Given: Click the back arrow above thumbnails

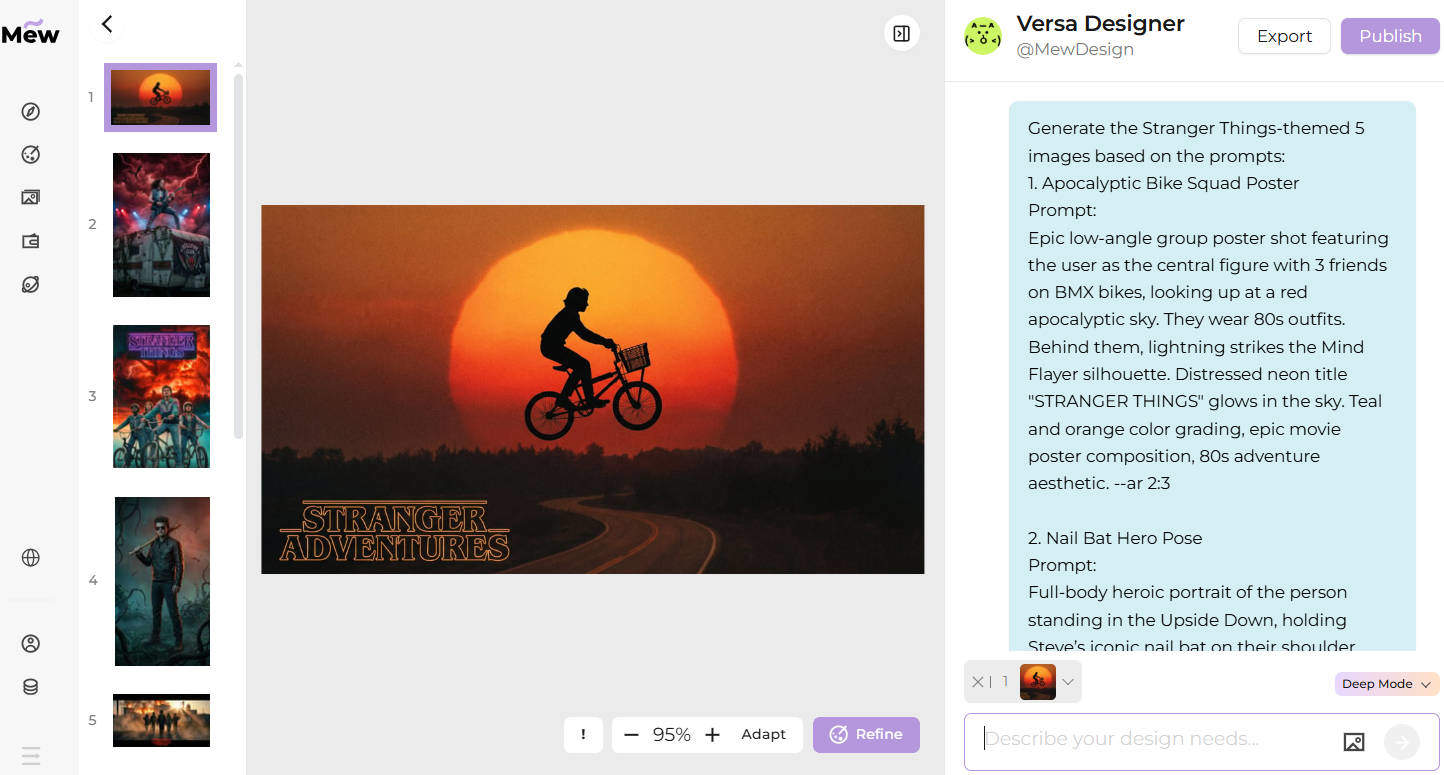Looking at the screenshot, I should (x=108, y=24).
